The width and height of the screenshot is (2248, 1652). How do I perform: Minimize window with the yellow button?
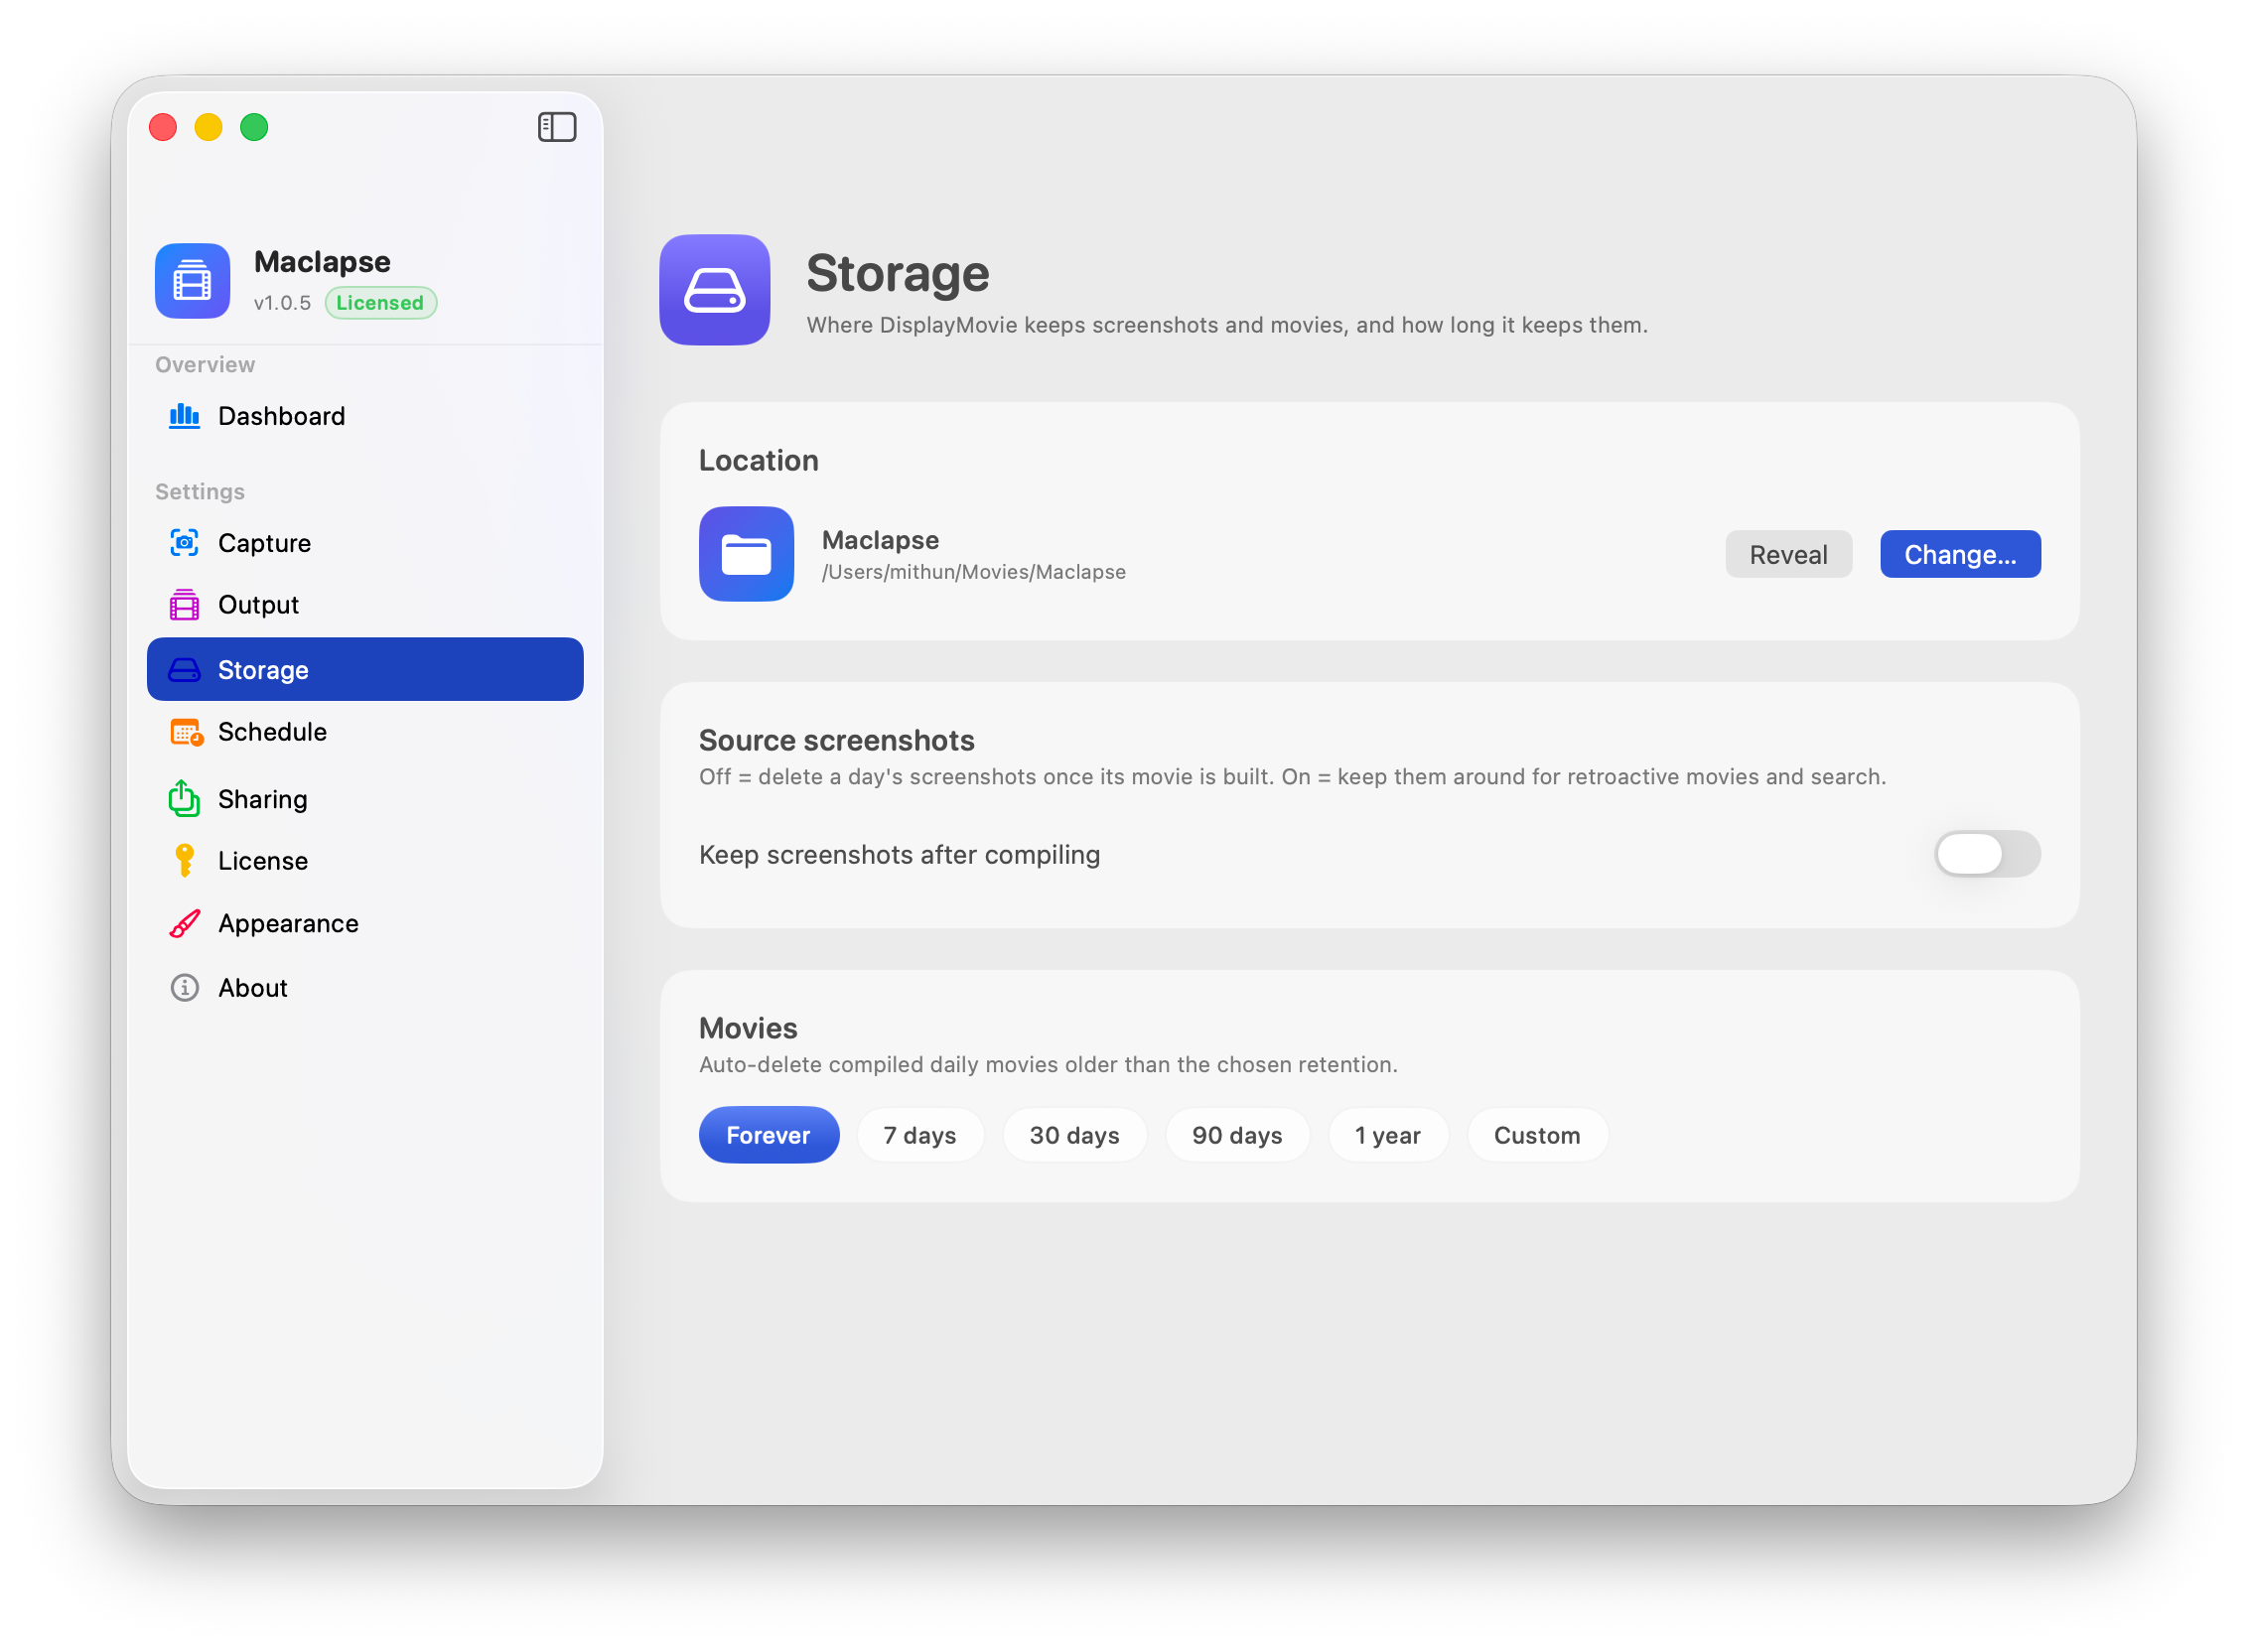tap(208, 127)
